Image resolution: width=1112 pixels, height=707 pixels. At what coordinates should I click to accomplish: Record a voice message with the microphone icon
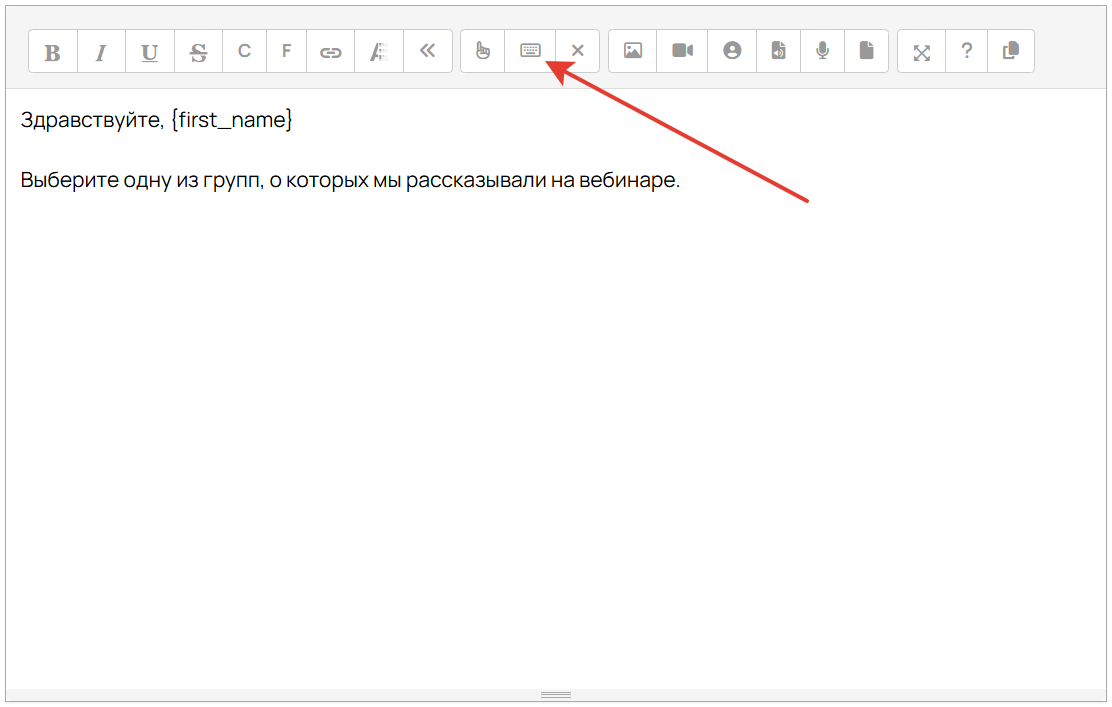pos(822,51)
